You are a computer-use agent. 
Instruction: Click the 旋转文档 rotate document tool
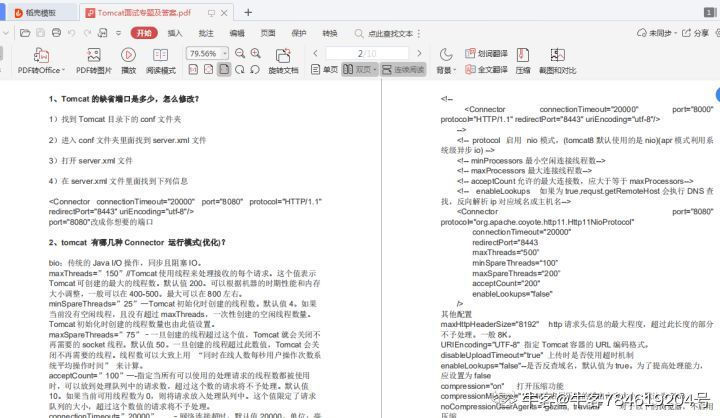(x=283, y=61)
